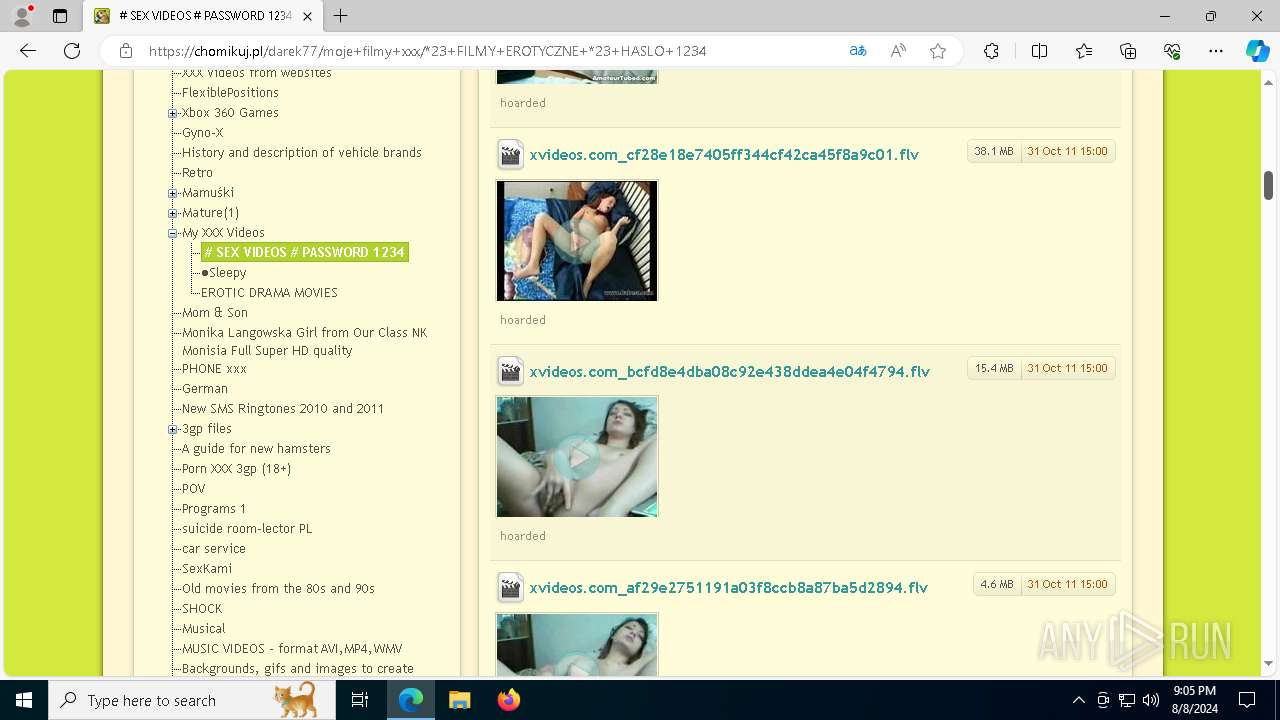Expand the 3gp files folder

pos(173,429)
